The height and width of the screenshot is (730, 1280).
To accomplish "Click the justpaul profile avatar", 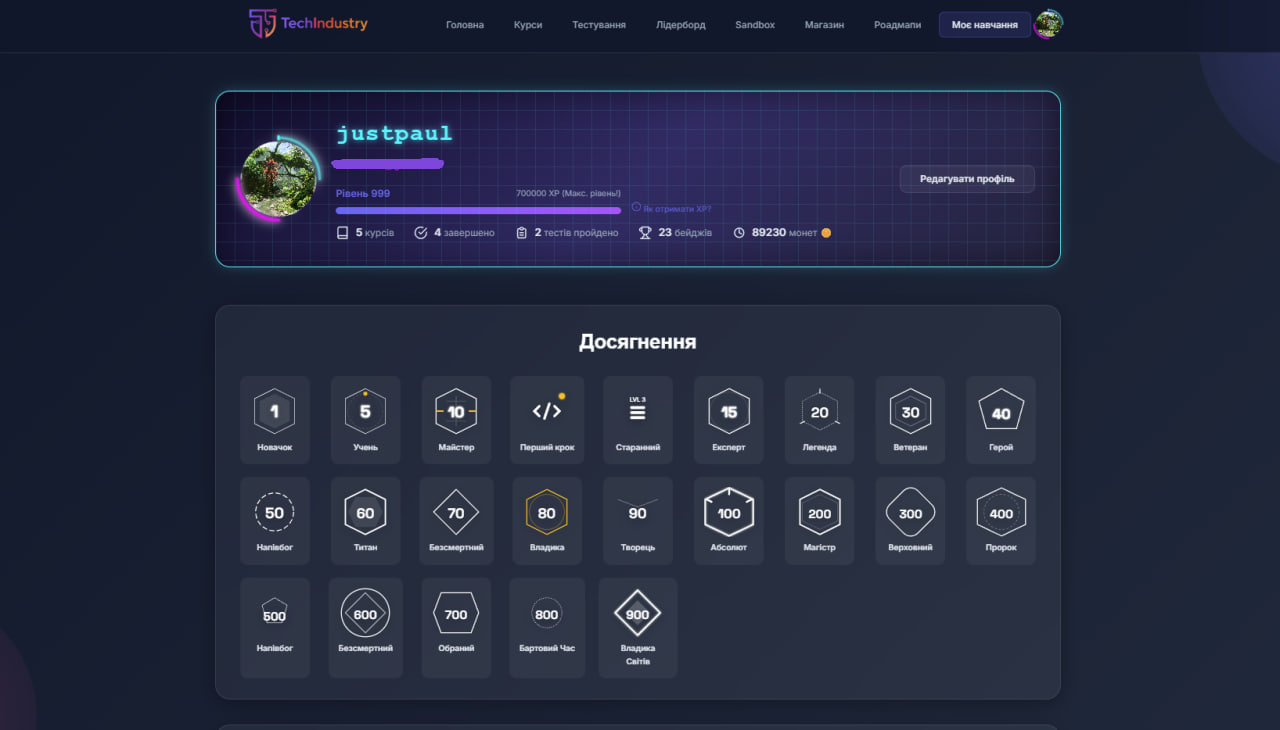I will coord(278,178).
